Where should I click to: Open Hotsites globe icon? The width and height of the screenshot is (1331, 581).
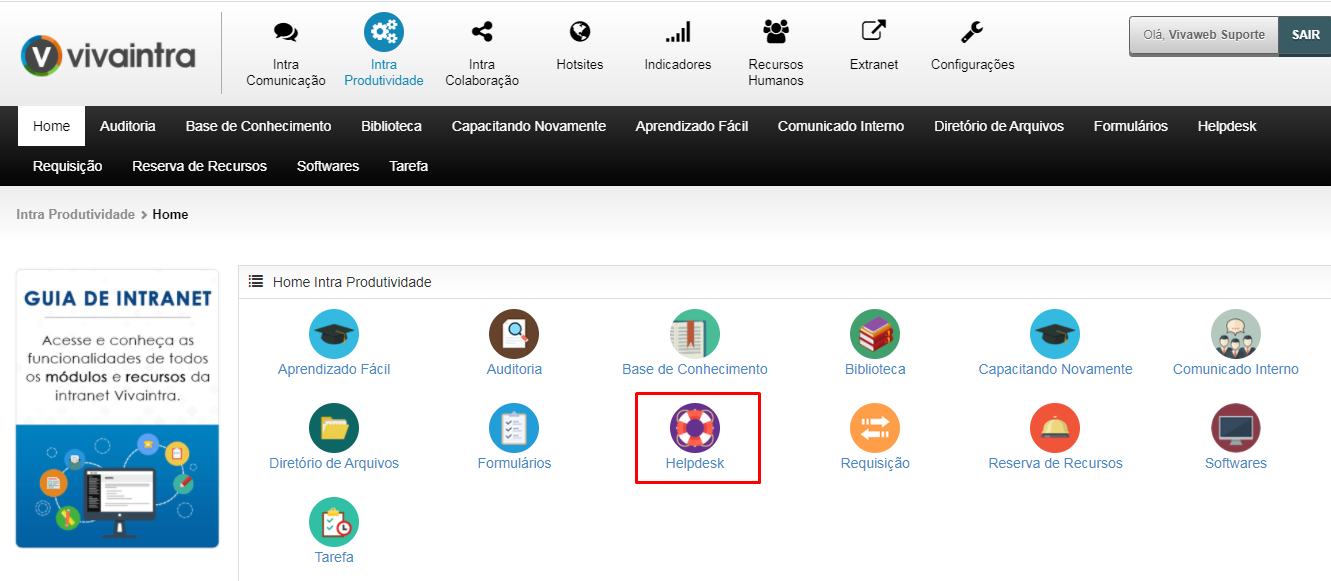point(580,32)
